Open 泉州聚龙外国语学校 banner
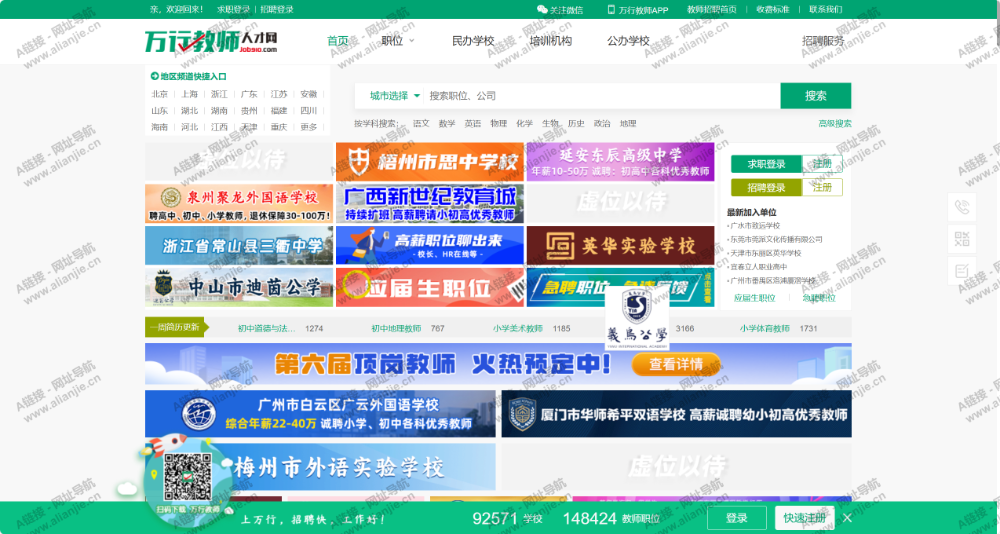Image resolution: width=1000 pixels, height=534 pixels. pos(239,204)
